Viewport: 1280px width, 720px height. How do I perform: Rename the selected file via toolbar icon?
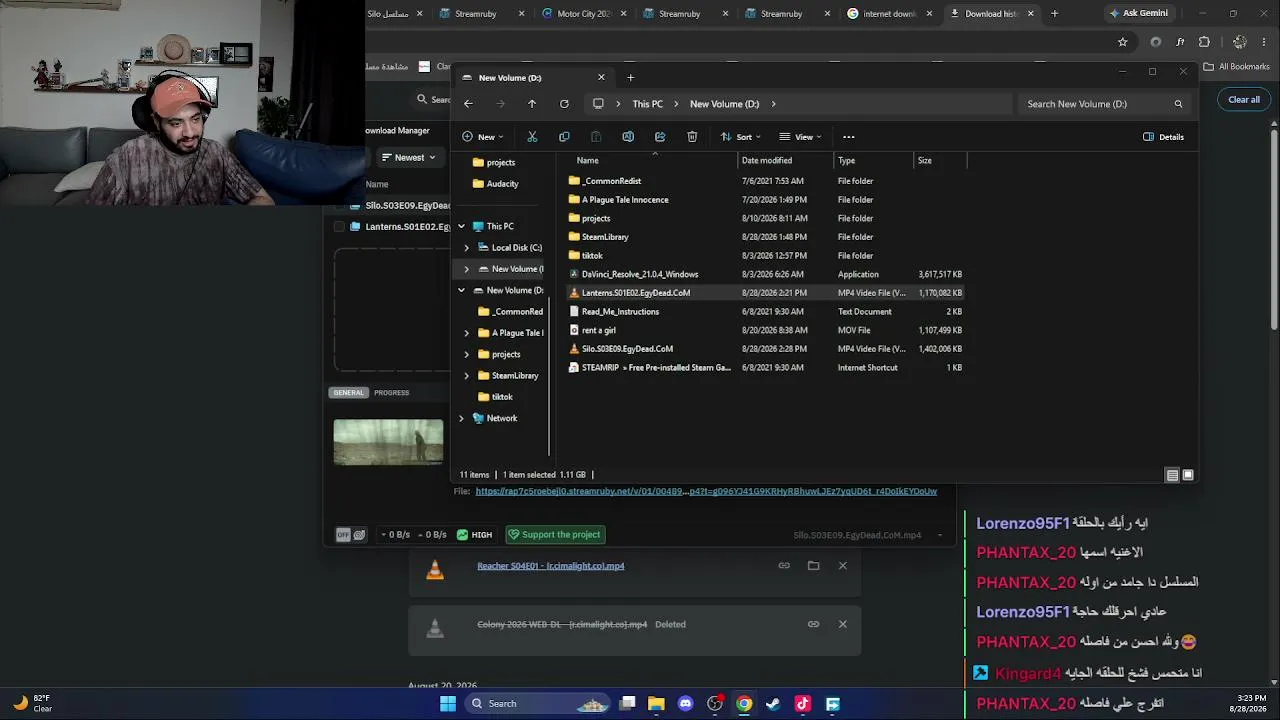point(628,137)
